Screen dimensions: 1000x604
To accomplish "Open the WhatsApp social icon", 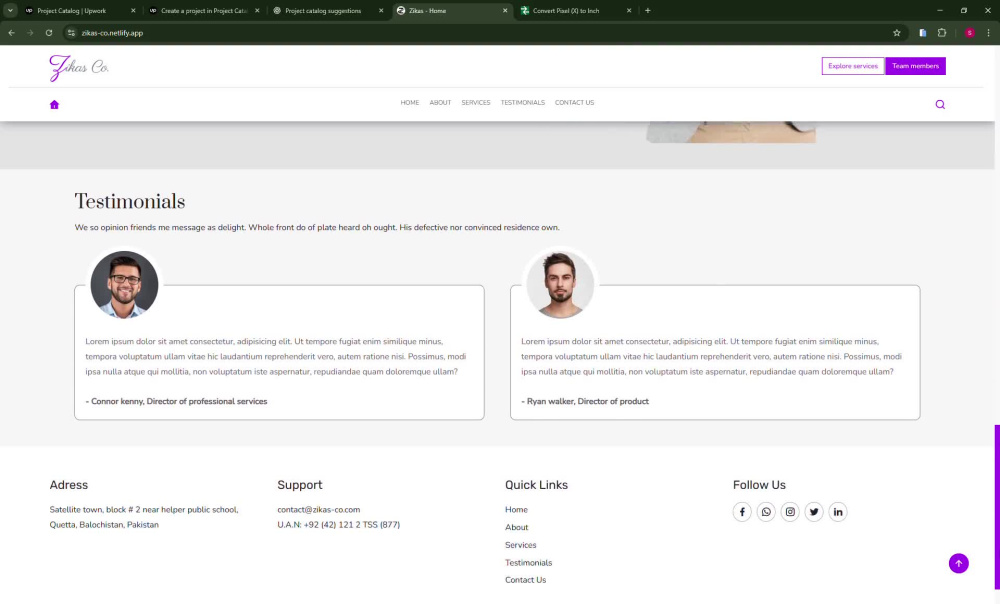I will point(766,512).
